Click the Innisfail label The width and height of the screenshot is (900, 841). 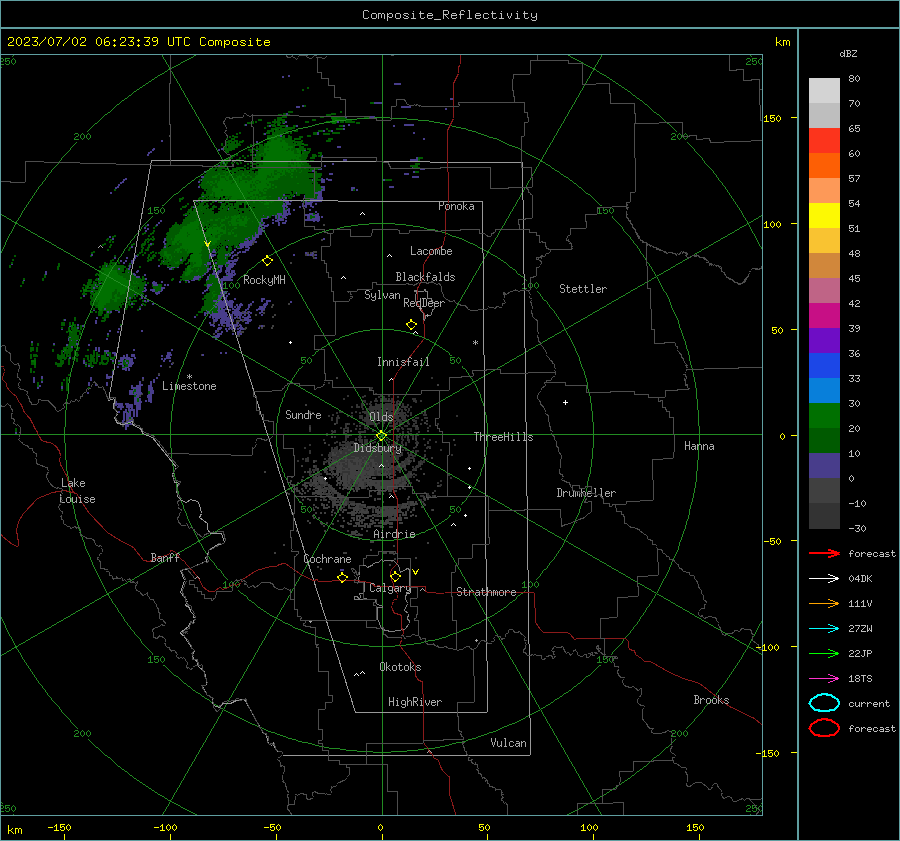pos(403,362)
